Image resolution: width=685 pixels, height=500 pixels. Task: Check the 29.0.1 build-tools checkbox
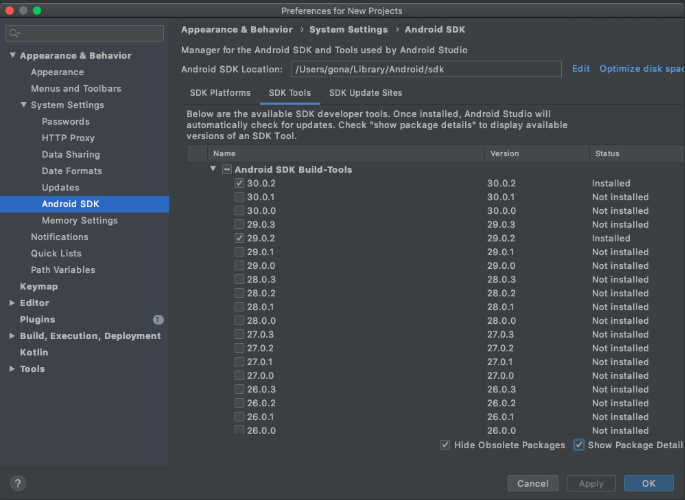click(239, 252)
